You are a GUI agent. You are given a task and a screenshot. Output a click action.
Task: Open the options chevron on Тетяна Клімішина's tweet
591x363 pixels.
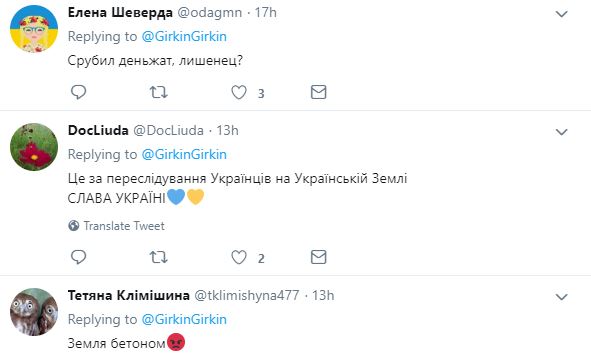click(562, 297)
